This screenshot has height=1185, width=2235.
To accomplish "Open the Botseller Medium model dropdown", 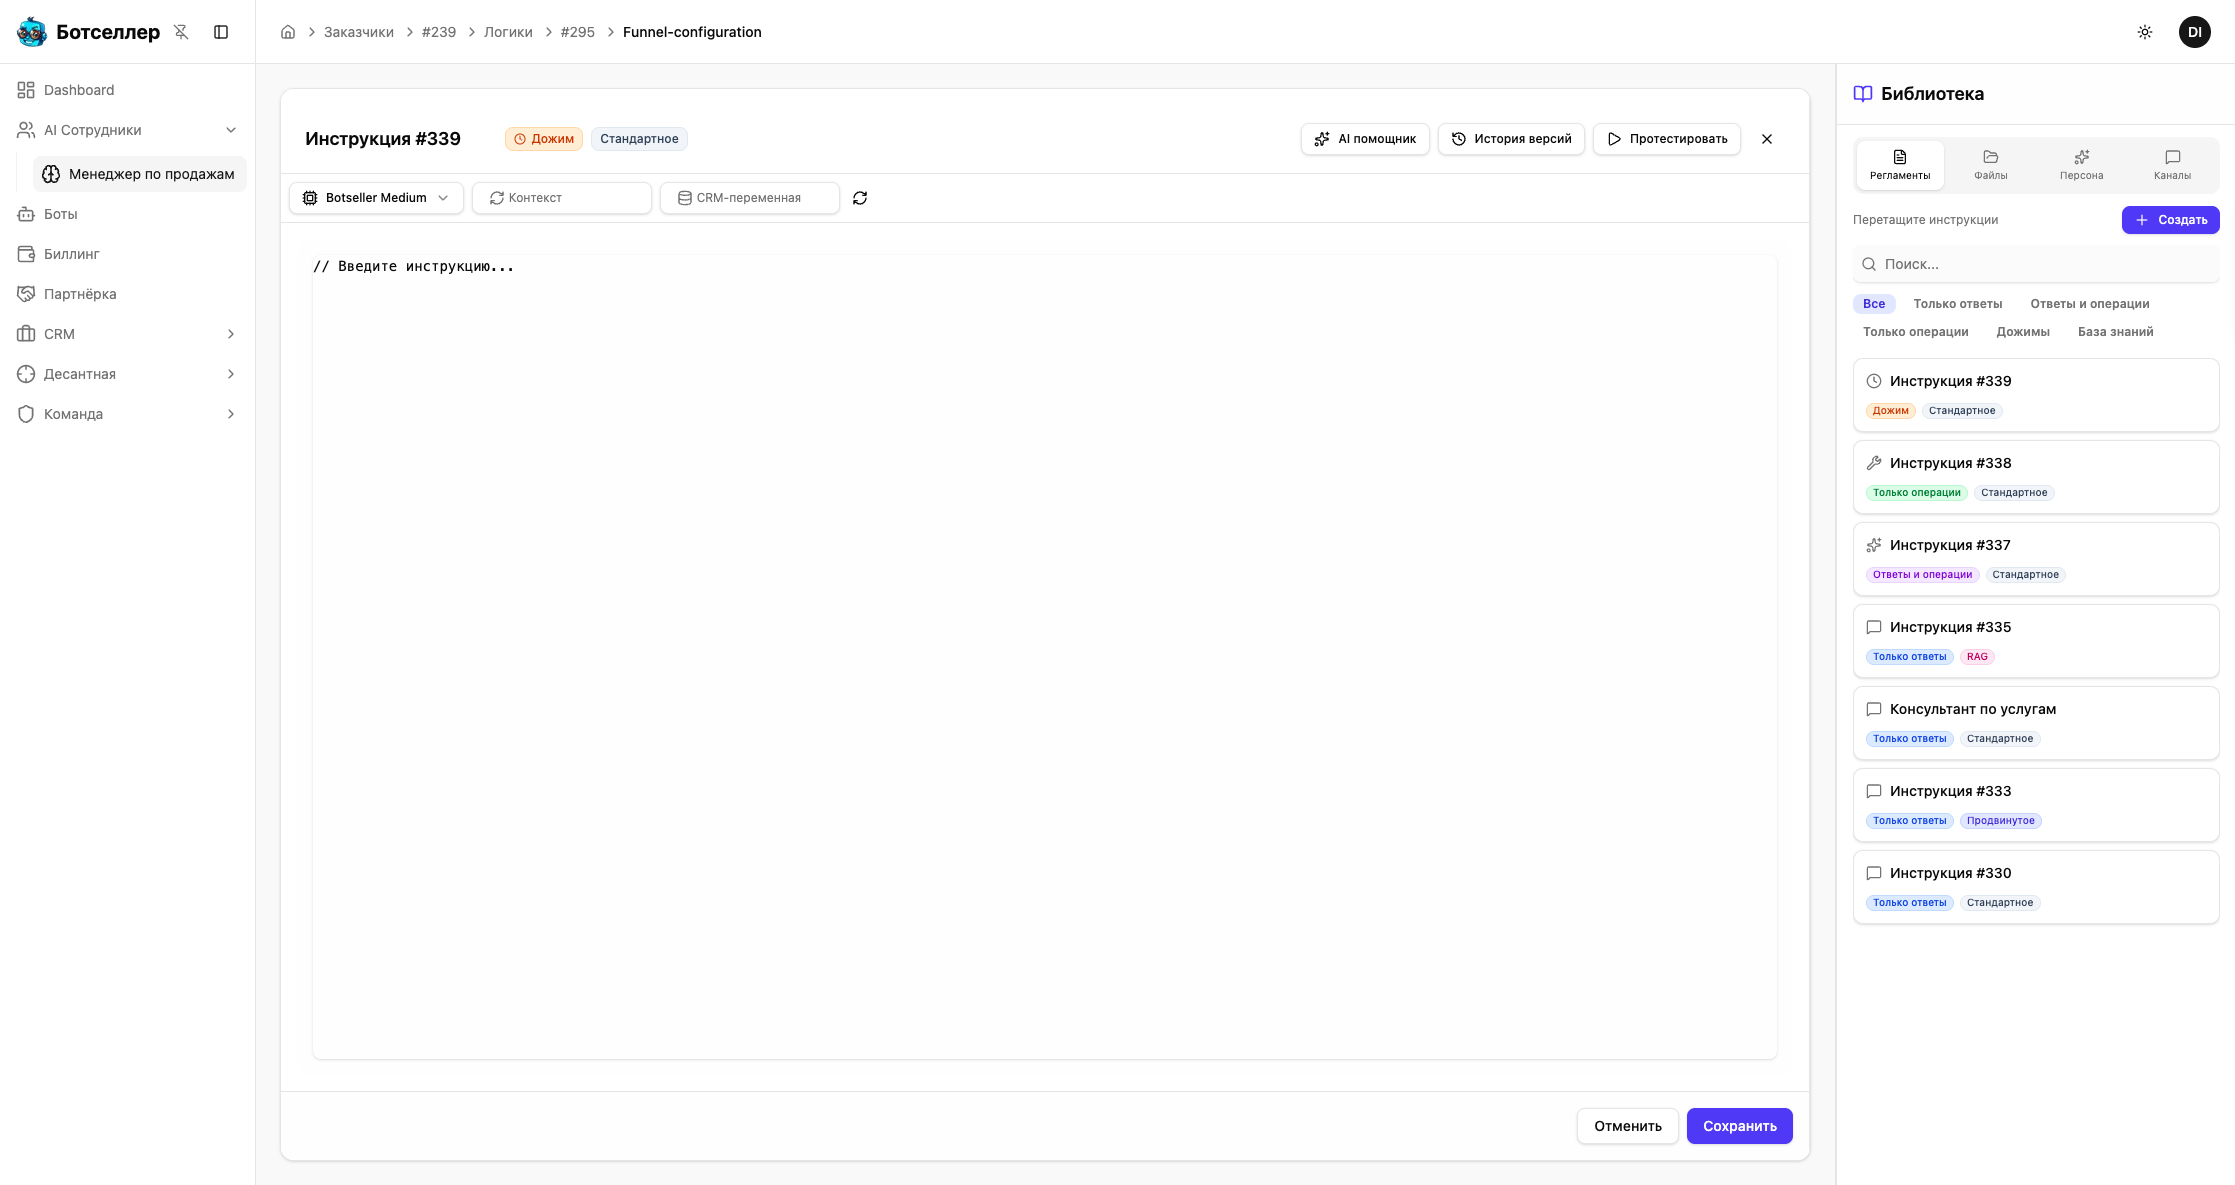I will tap(376, 198).
